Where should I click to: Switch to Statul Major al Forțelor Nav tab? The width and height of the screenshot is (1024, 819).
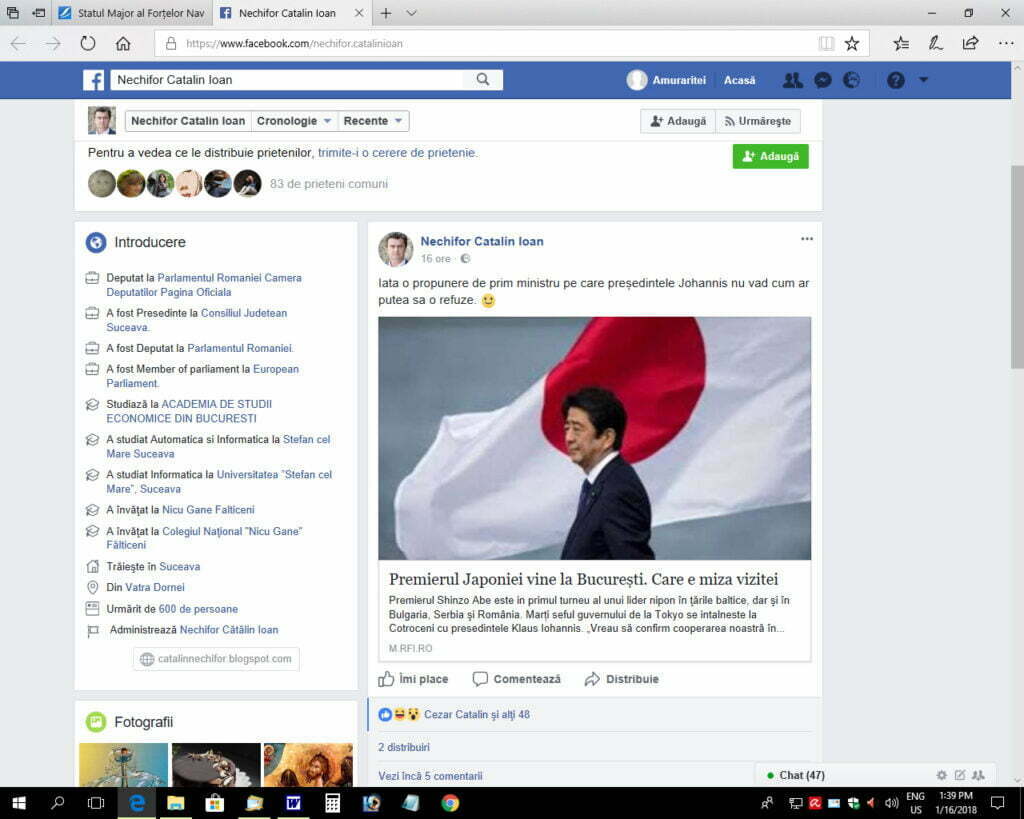[130, 13]
